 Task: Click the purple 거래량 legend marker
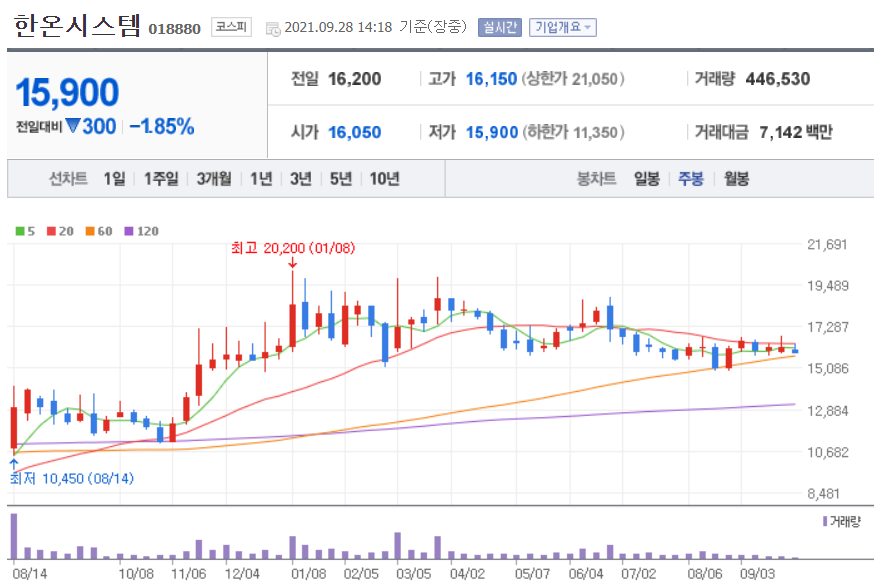pyautogui.click(x=825, y=521)
